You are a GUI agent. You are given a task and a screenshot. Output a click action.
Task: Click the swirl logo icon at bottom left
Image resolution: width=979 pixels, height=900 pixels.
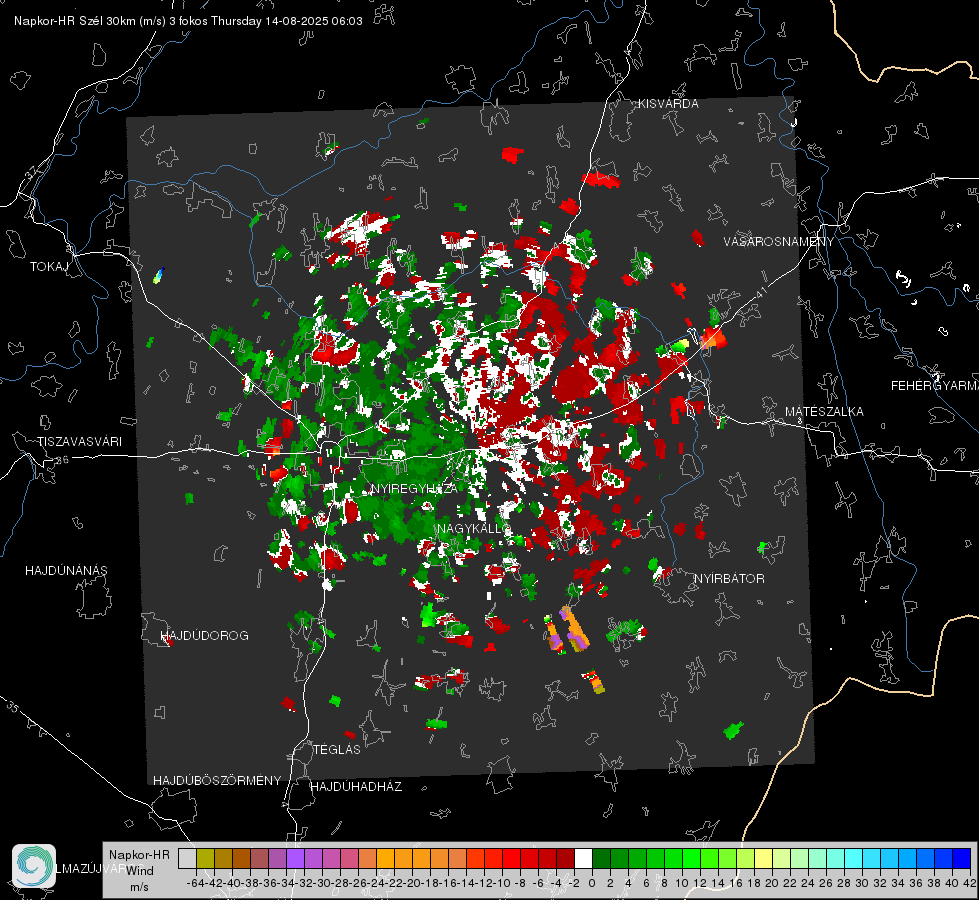coord(34,866)
